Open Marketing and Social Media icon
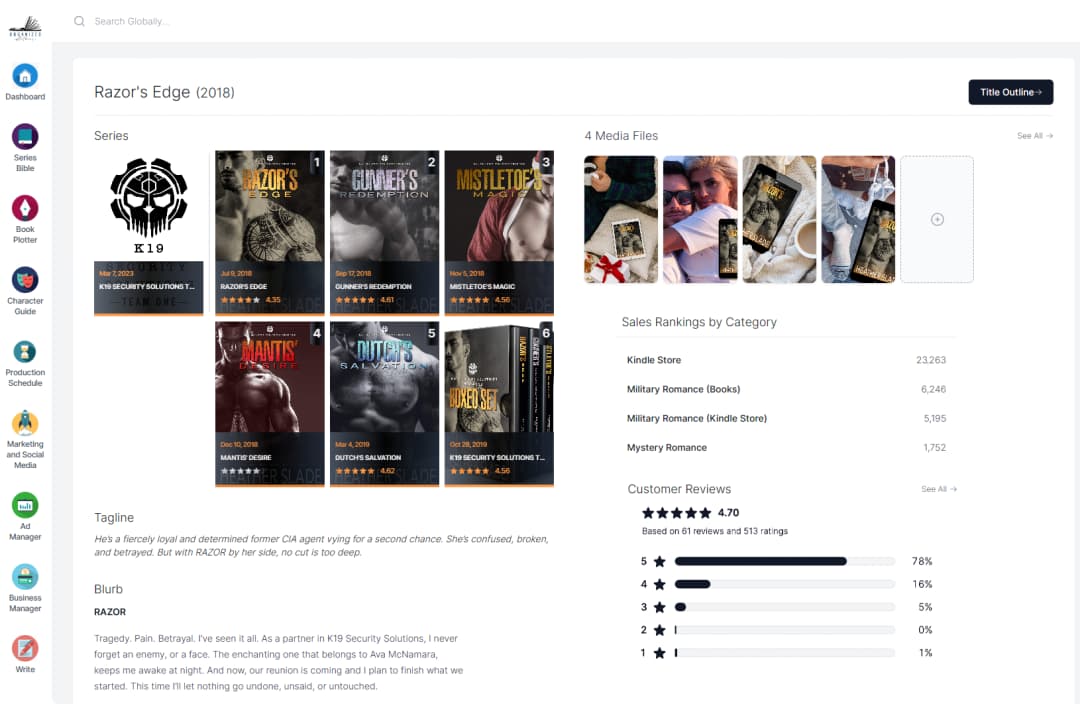This screenshot has height=704, width=1080. (25, 423)
